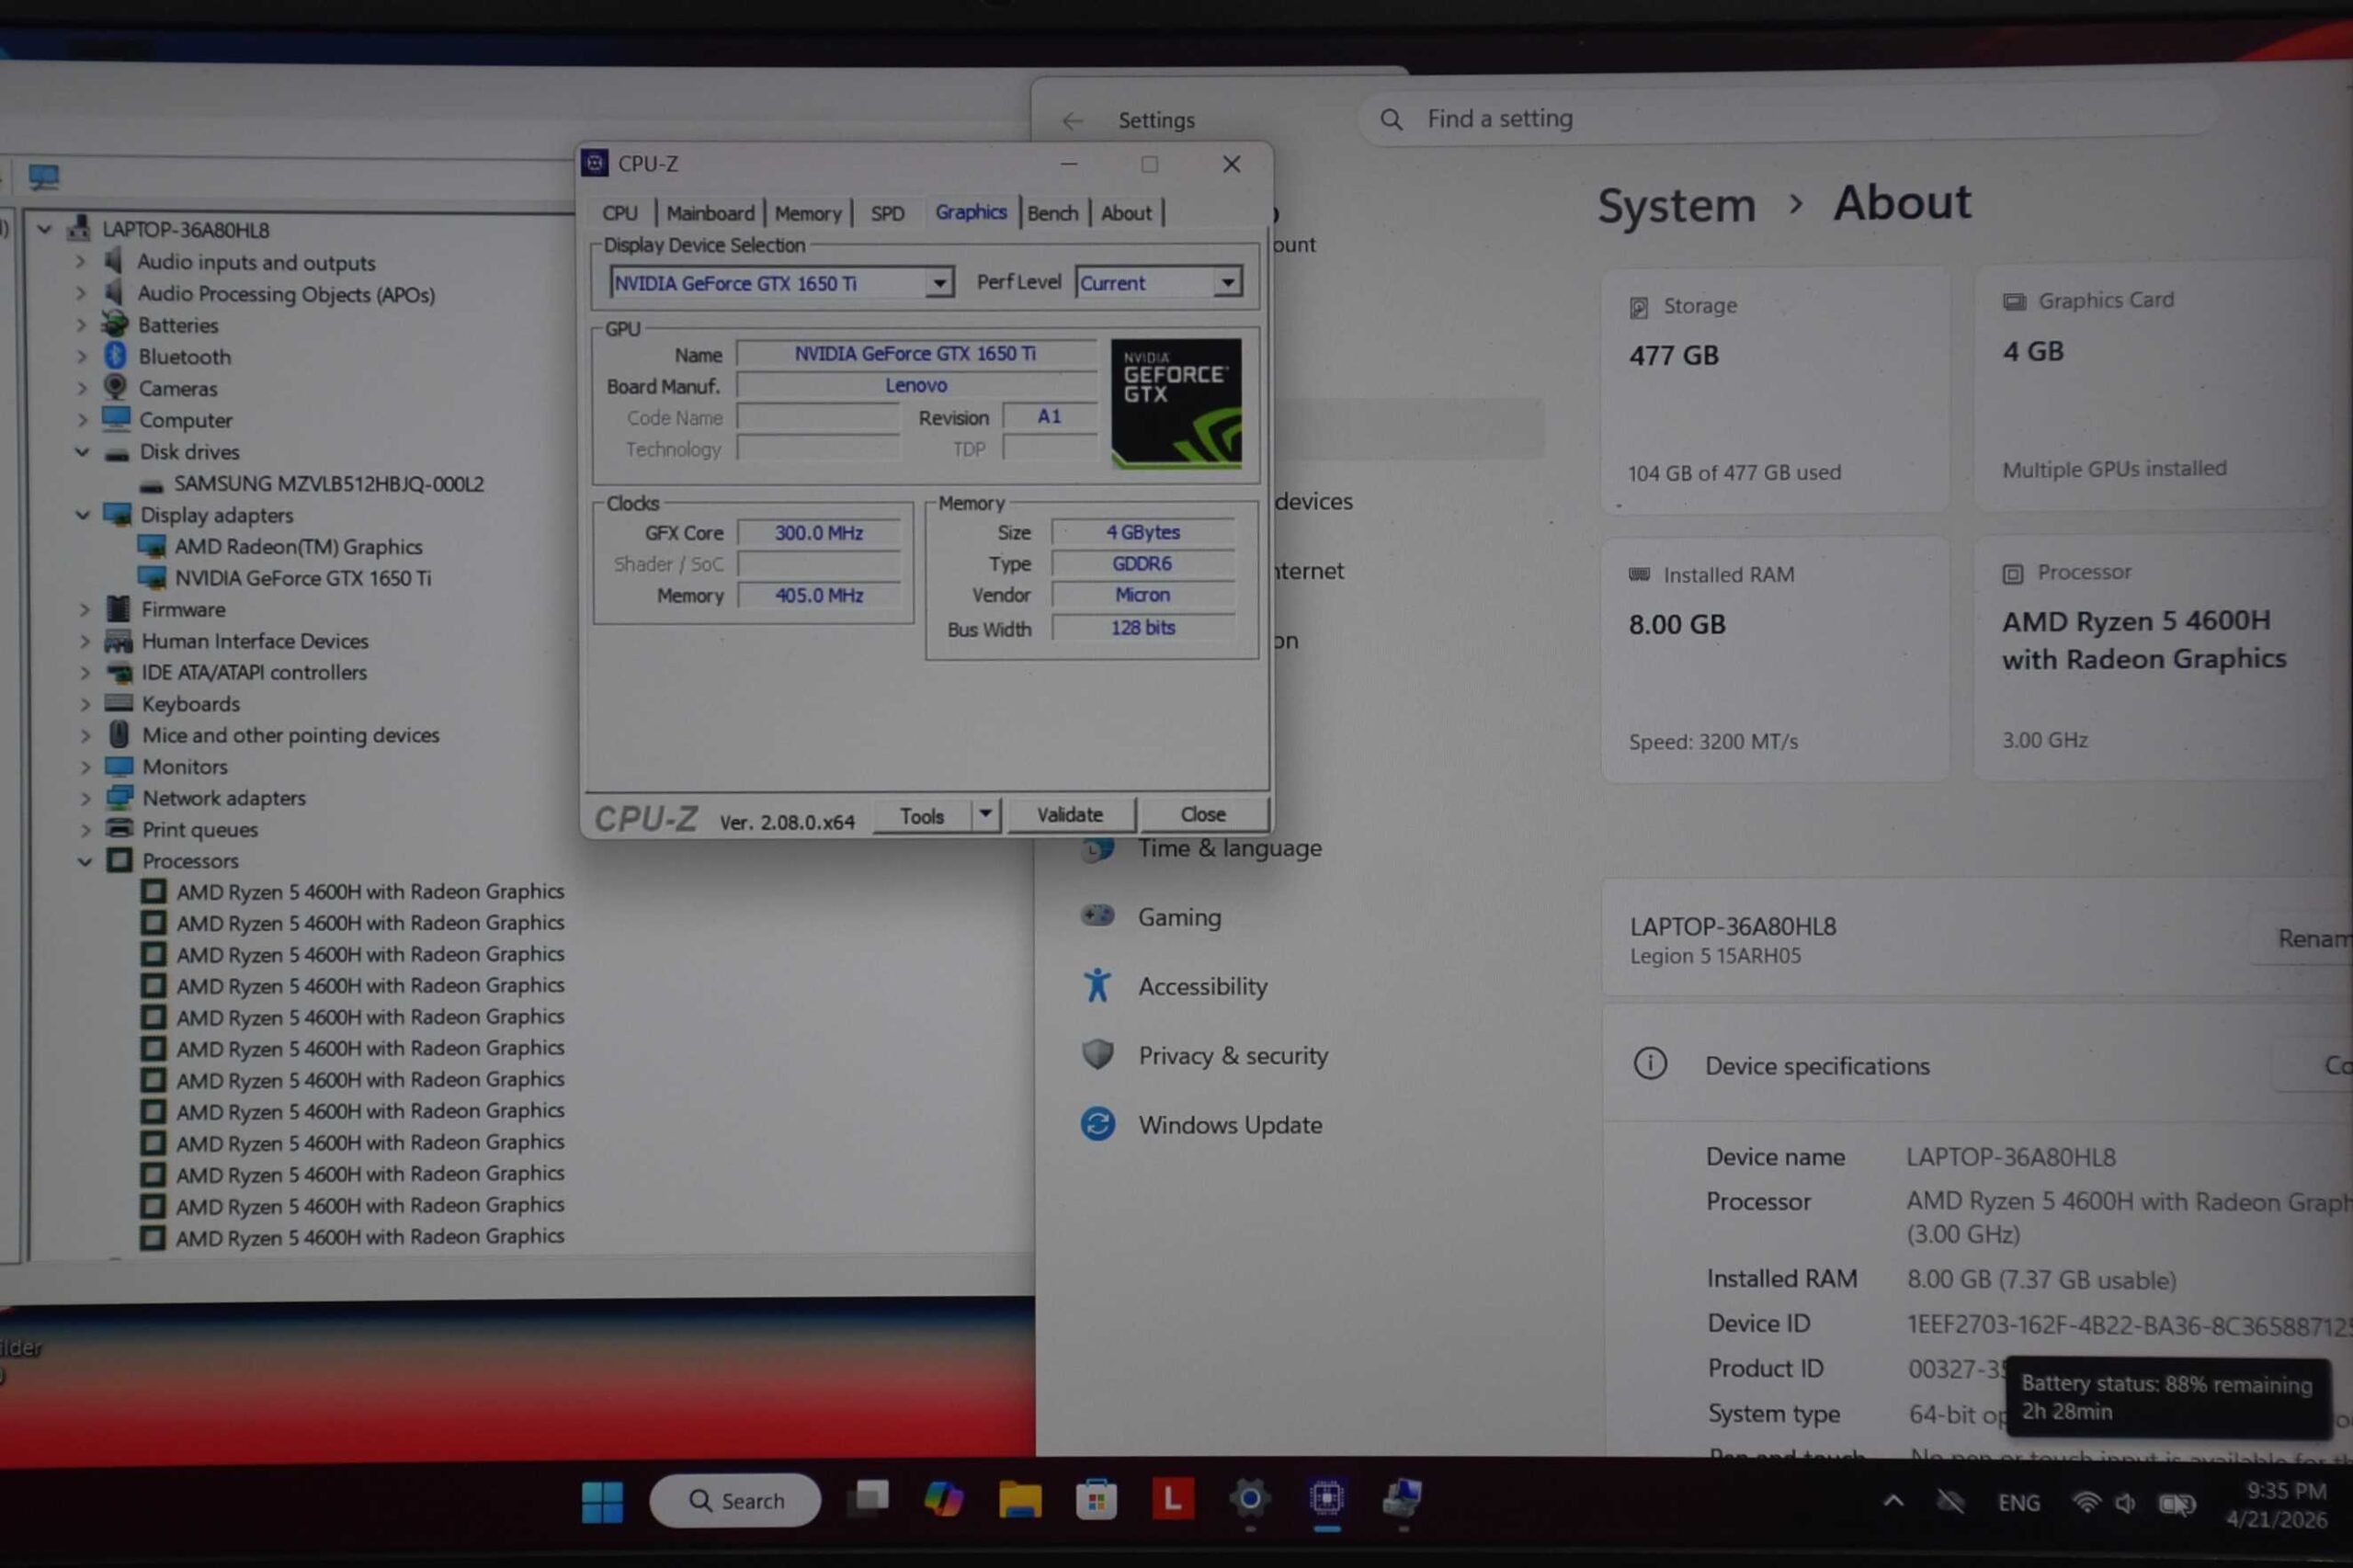Click the Windows Start button
This screenshot has height=1568, width=2353.
[x=602, y=1501]
